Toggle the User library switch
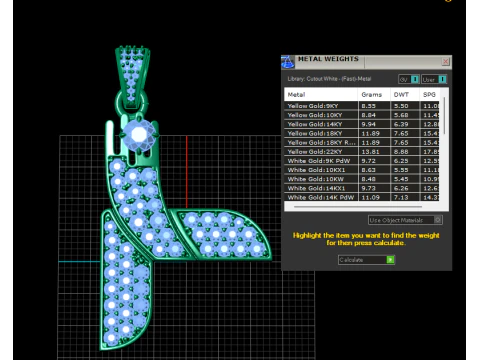 click(x=434, y=79)
